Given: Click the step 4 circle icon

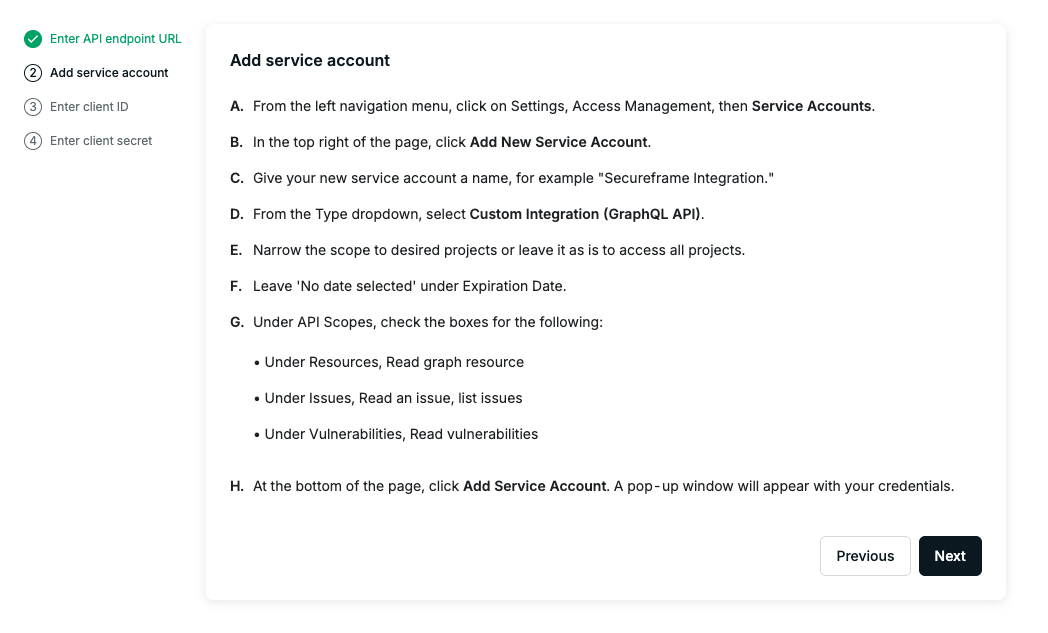Looking at the screenshot, I should pyautogui.click(x=33, y=141).
